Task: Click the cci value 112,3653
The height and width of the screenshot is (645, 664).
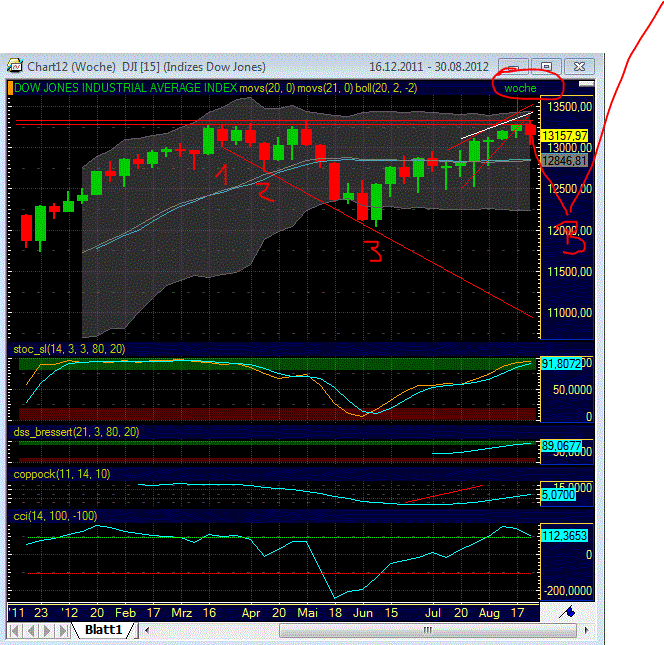Action: click(x=564, y=536)
